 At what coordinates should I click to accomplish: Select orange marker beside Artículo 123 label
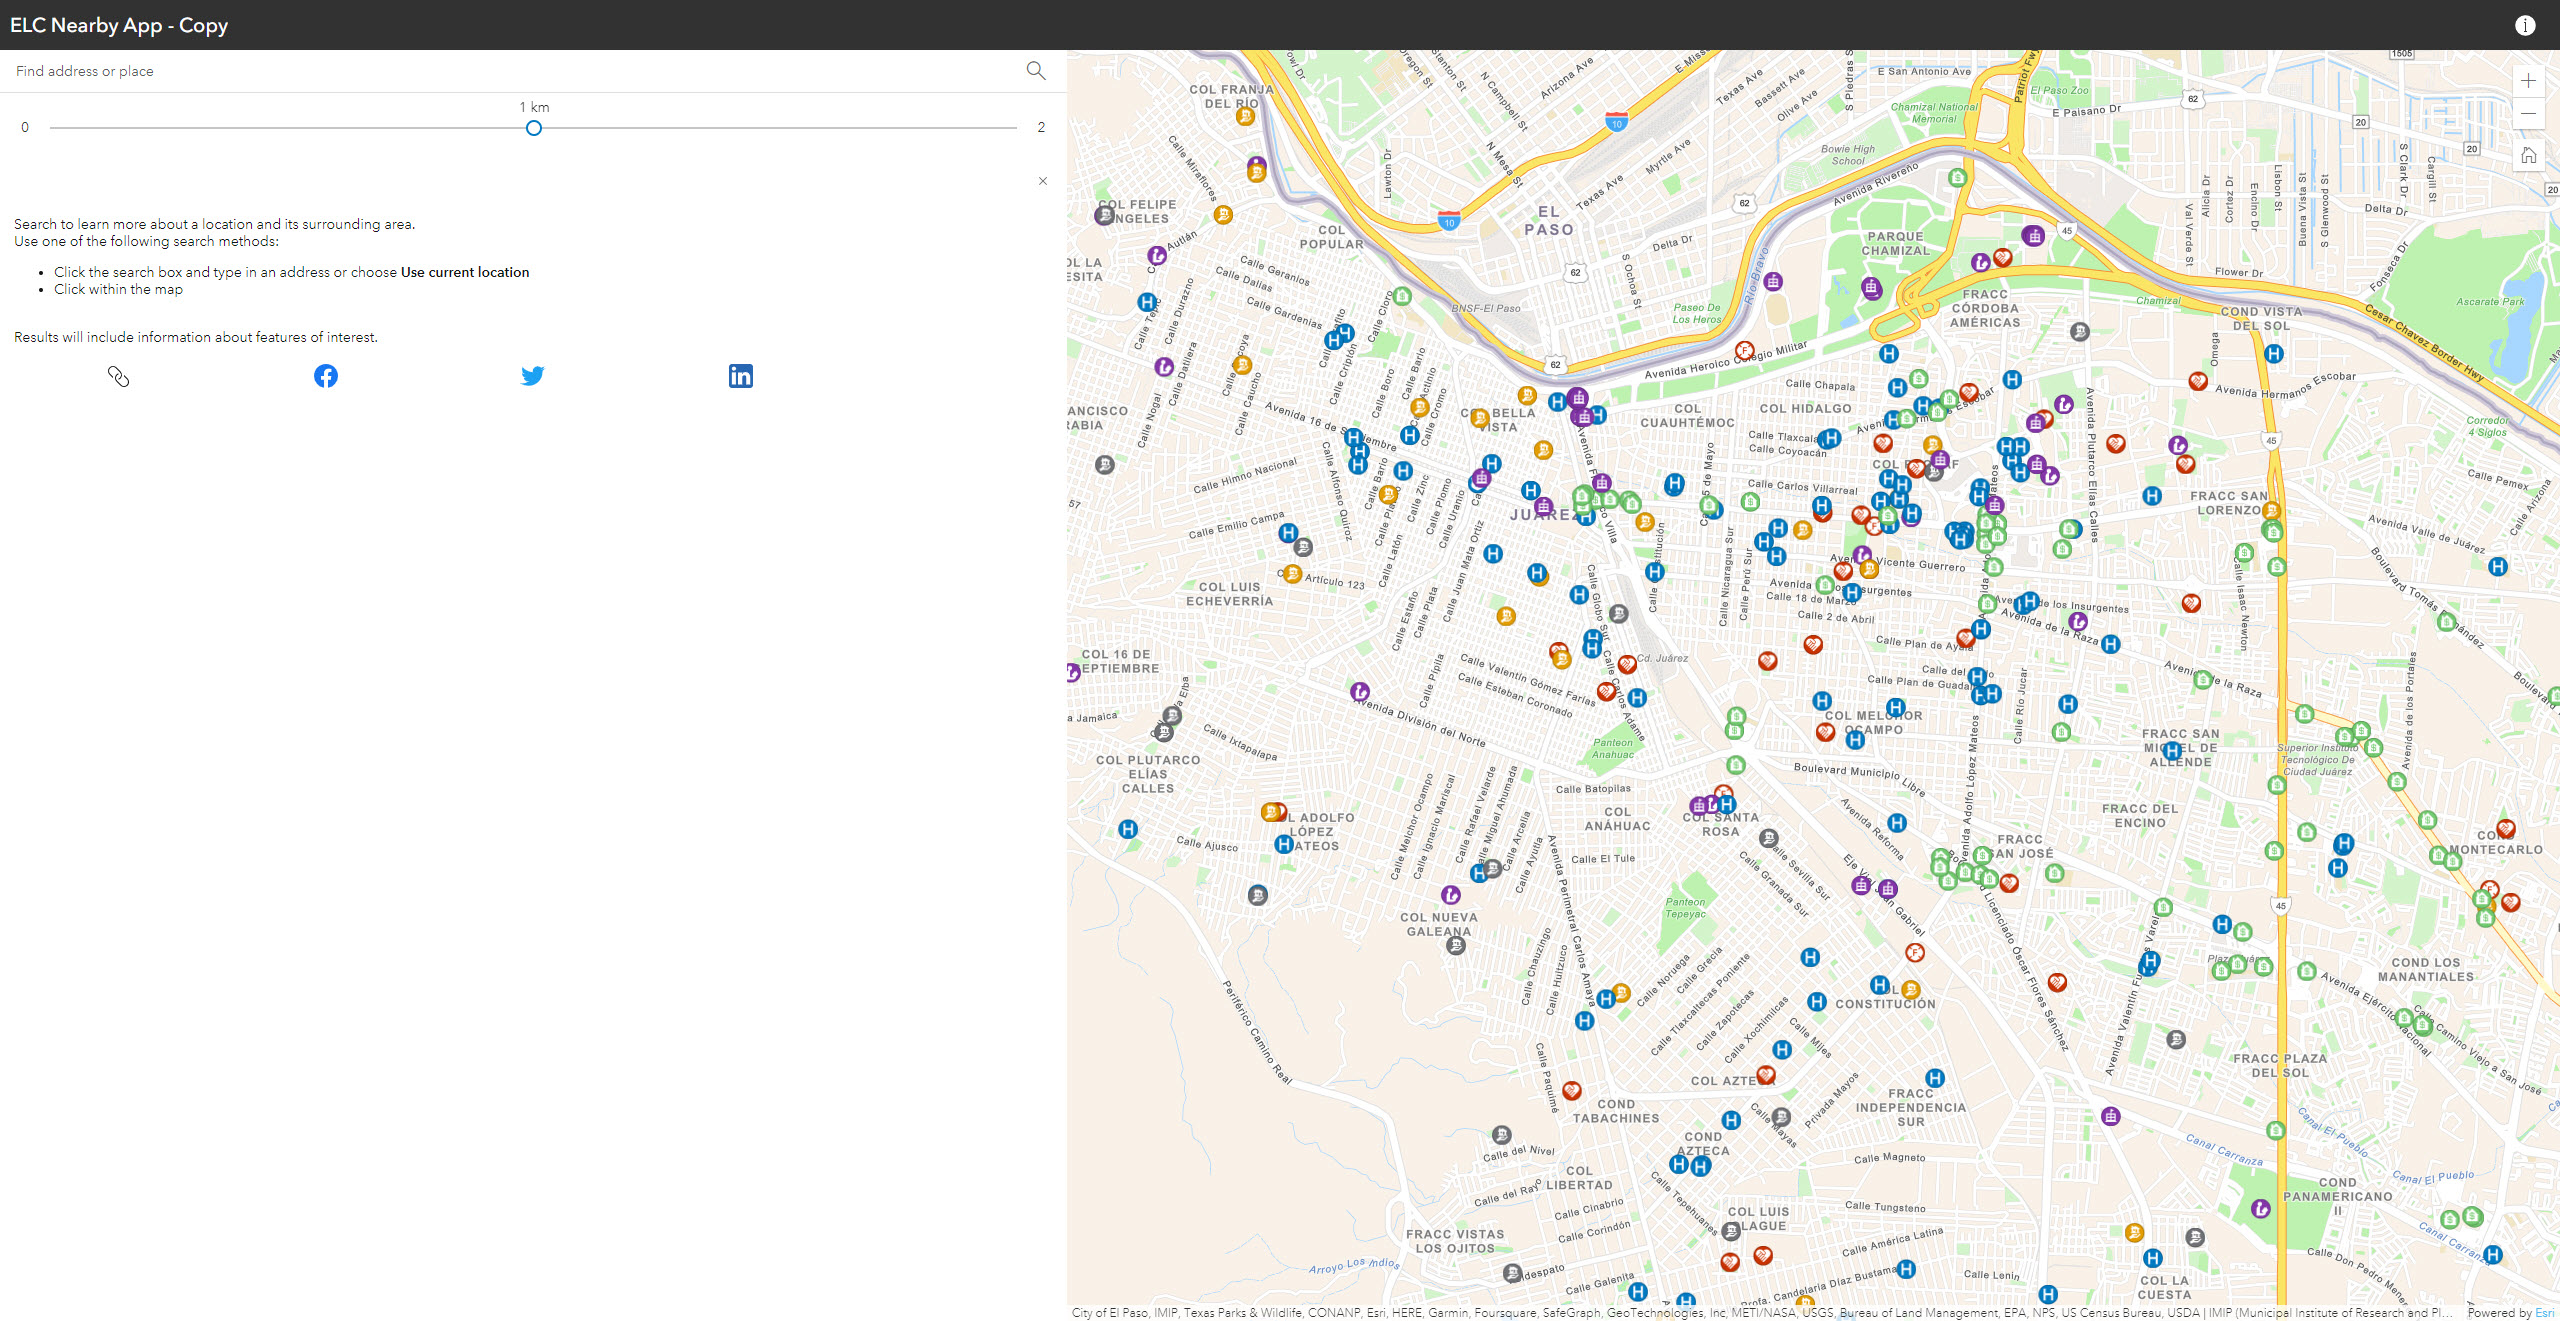click(x=1293, y=574)
